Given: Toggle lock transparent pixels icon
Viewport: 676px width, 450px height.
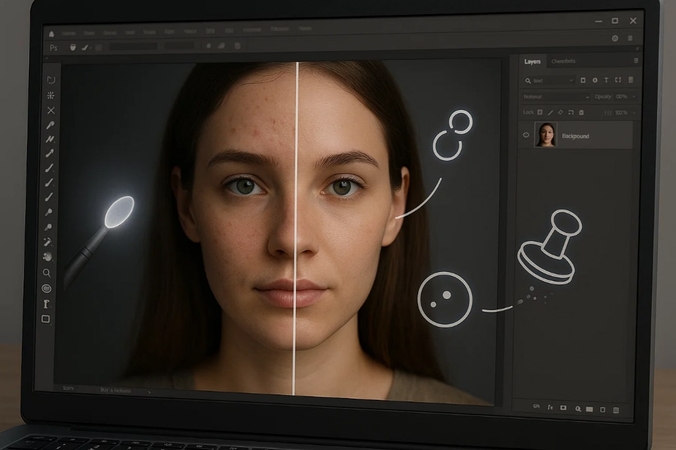Looking at the screenshot, I should tap(540, 112).
